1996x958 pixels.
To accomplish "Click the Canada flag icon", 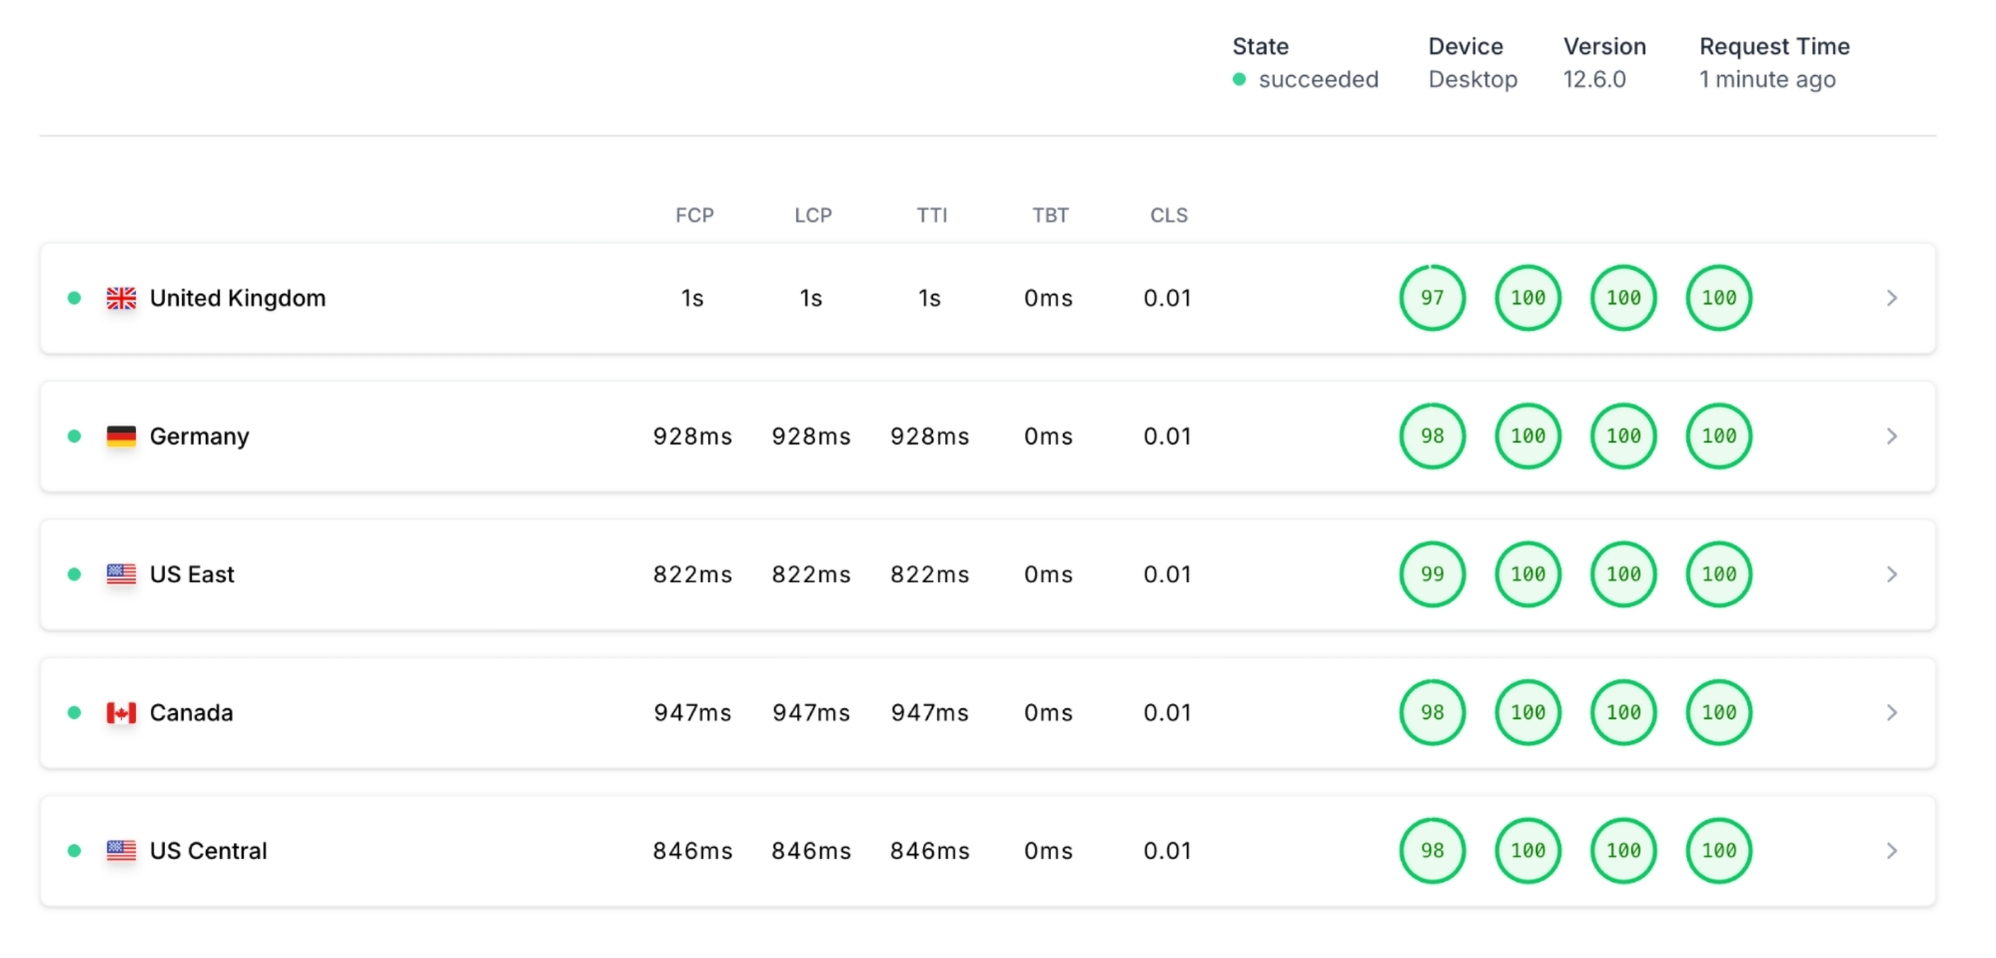I will pos(121,713).
